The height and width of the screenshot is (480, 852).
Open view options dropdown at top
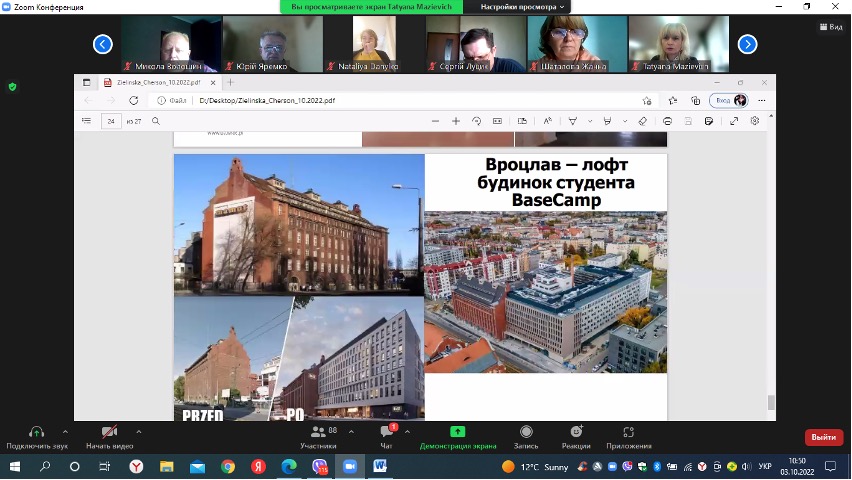(x=522, y=7)
